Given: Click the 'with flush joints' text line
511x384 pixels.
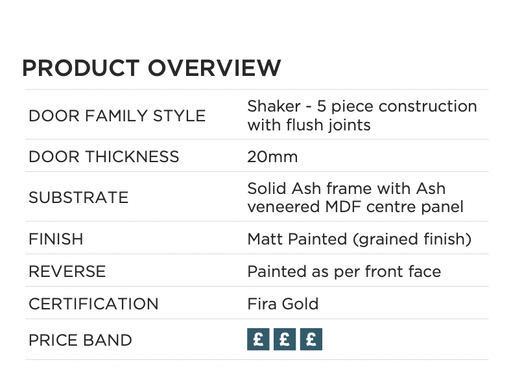Looking at the screenshot, I should point(309,125).
